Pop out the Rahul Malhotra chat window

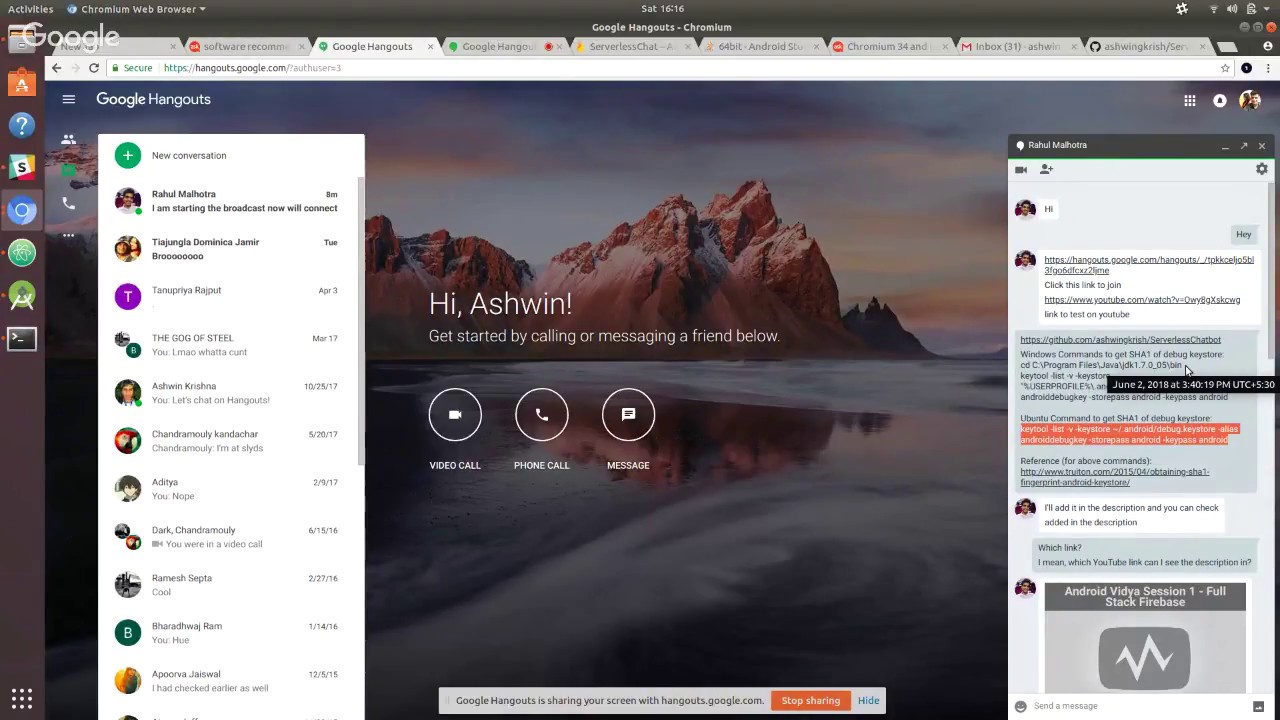coord(1243,146)
